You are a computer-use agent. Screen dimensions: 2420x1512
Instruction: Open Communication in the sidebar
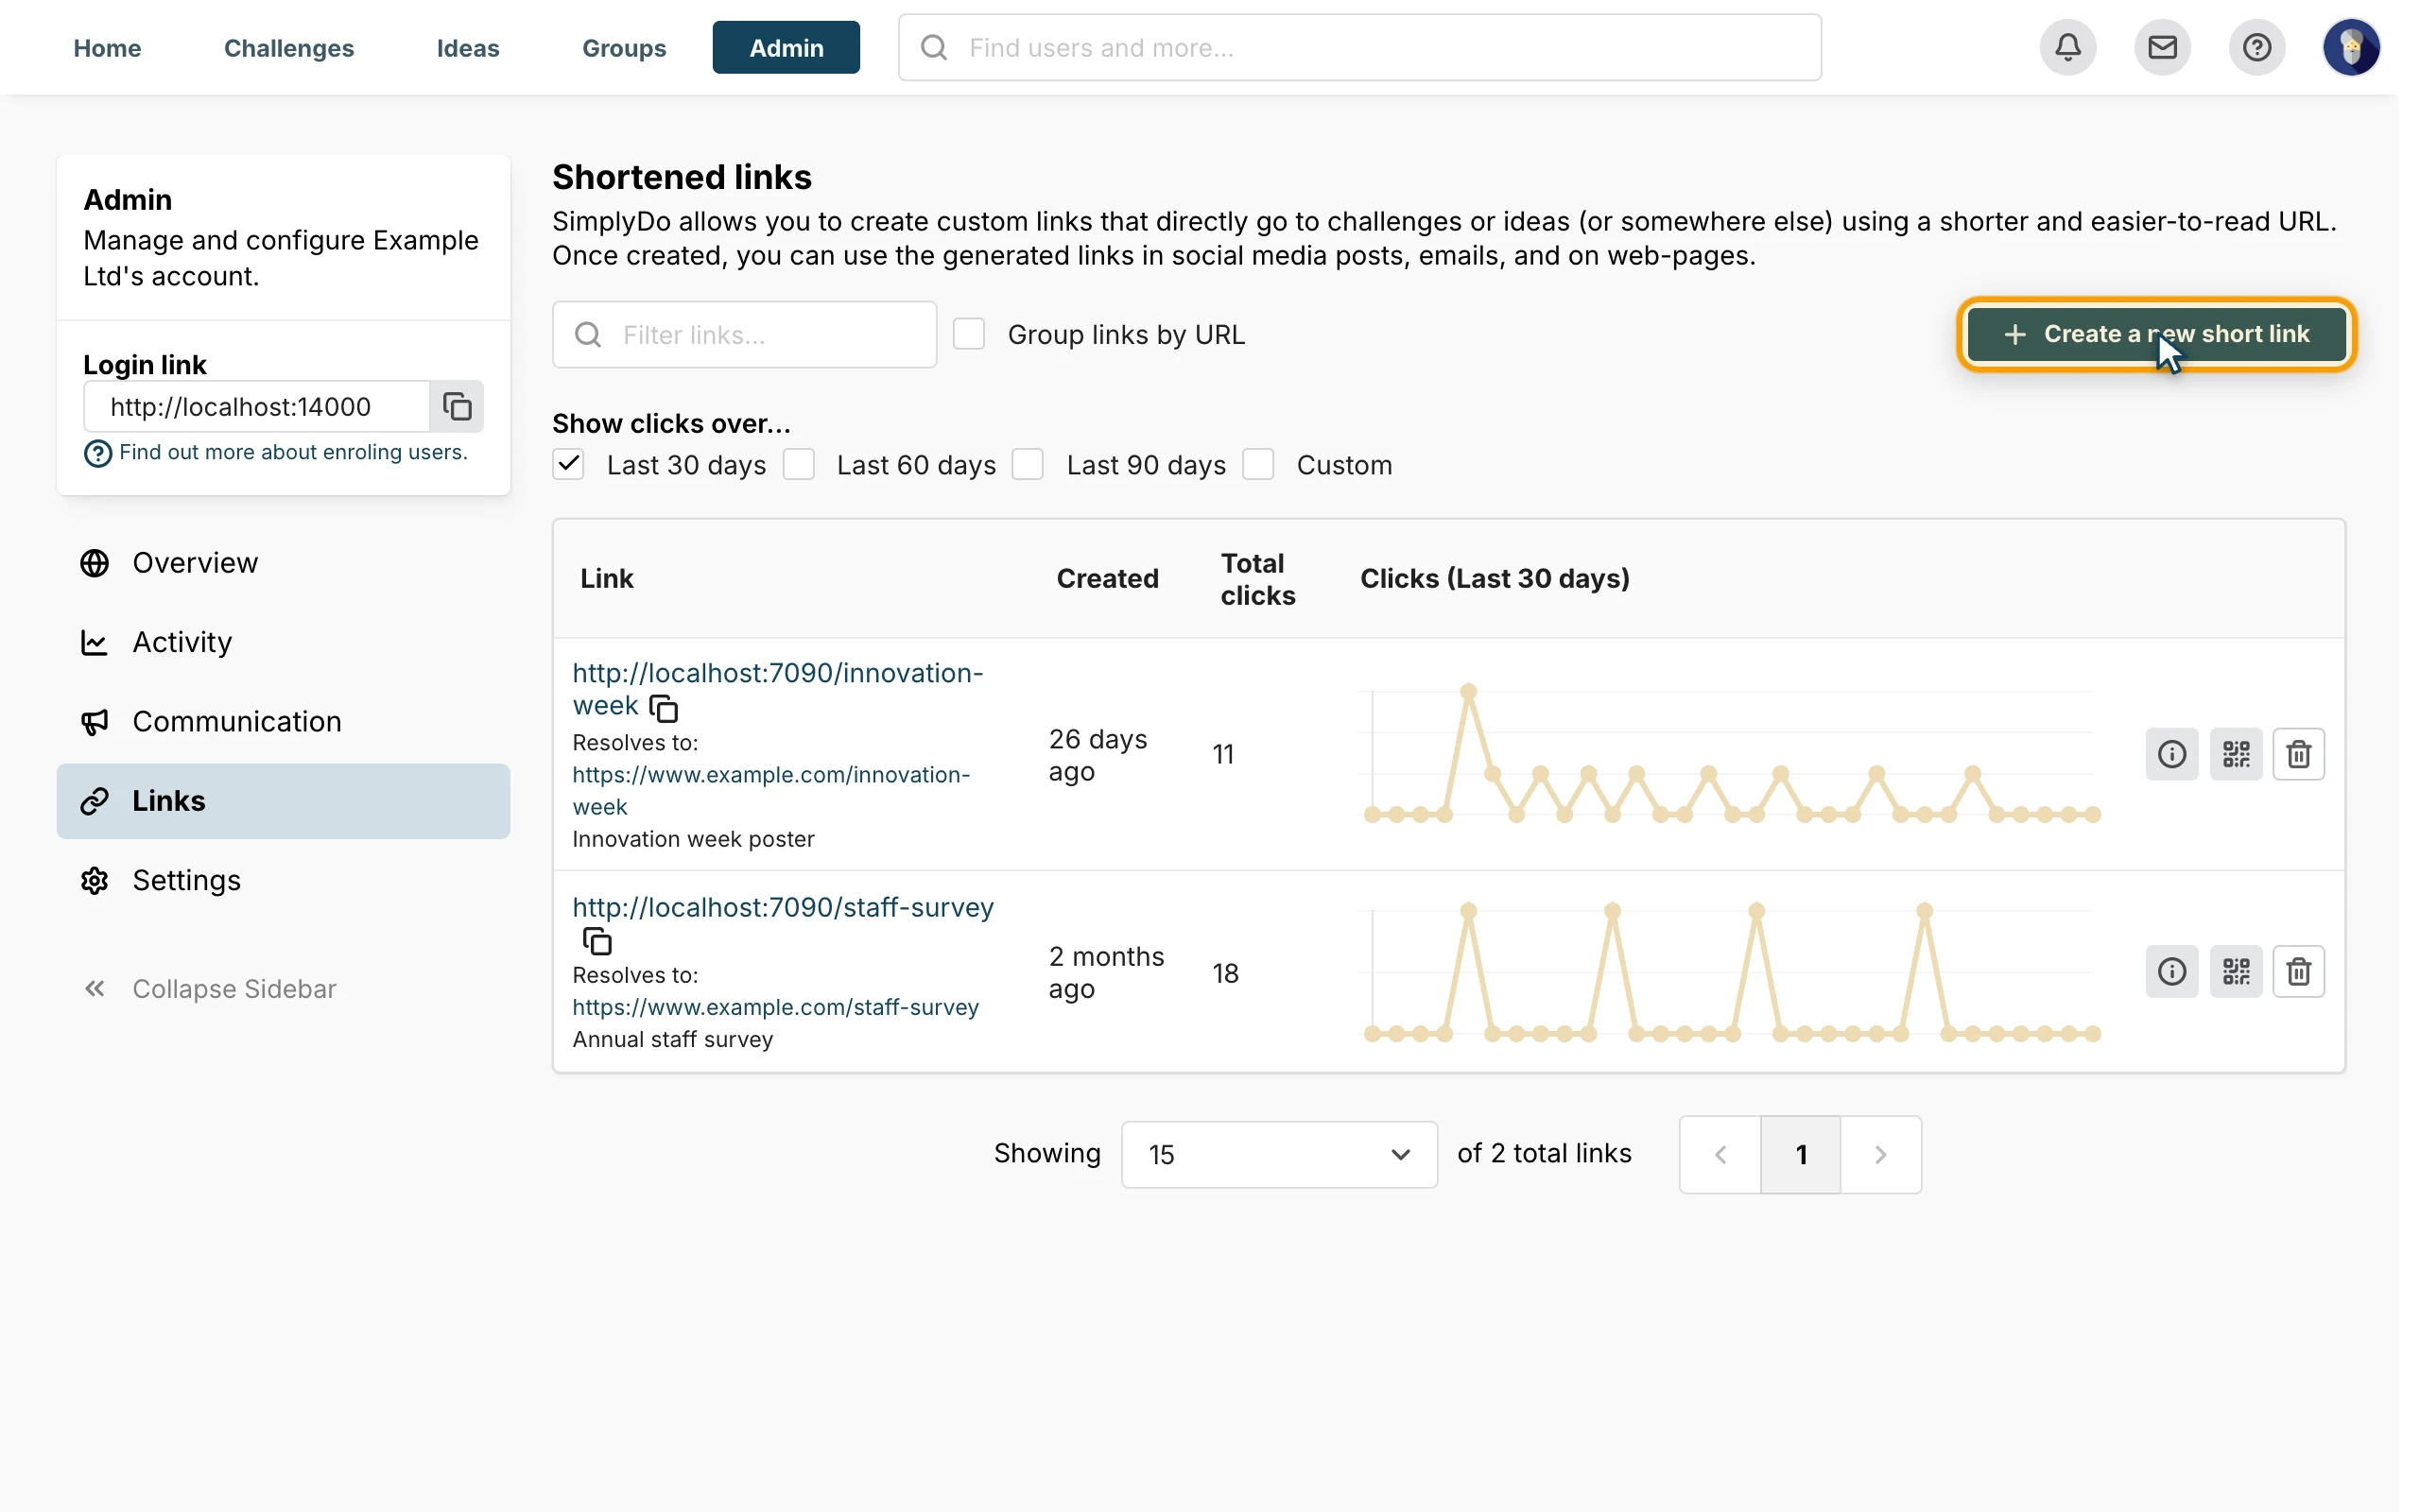point(283,721)
